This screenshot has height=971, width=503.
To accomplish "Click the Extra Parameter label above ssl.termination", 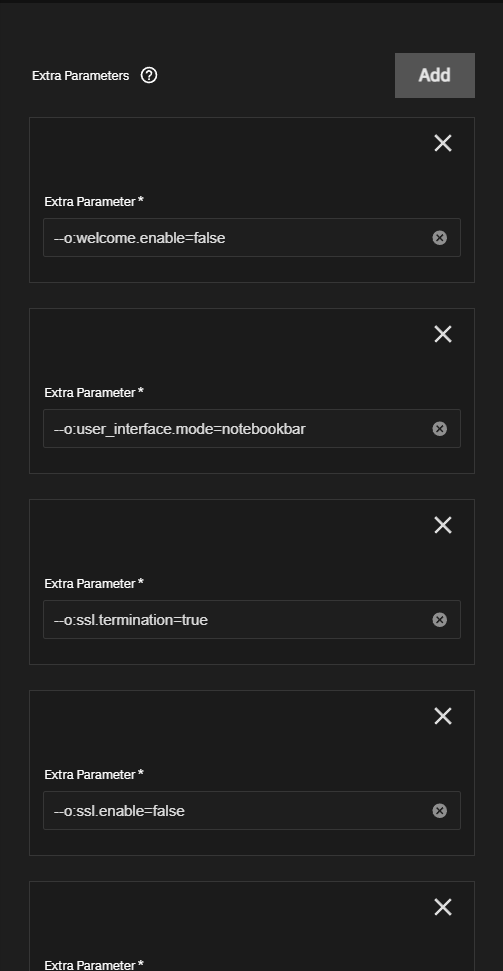I will click(x=94, y=584).
